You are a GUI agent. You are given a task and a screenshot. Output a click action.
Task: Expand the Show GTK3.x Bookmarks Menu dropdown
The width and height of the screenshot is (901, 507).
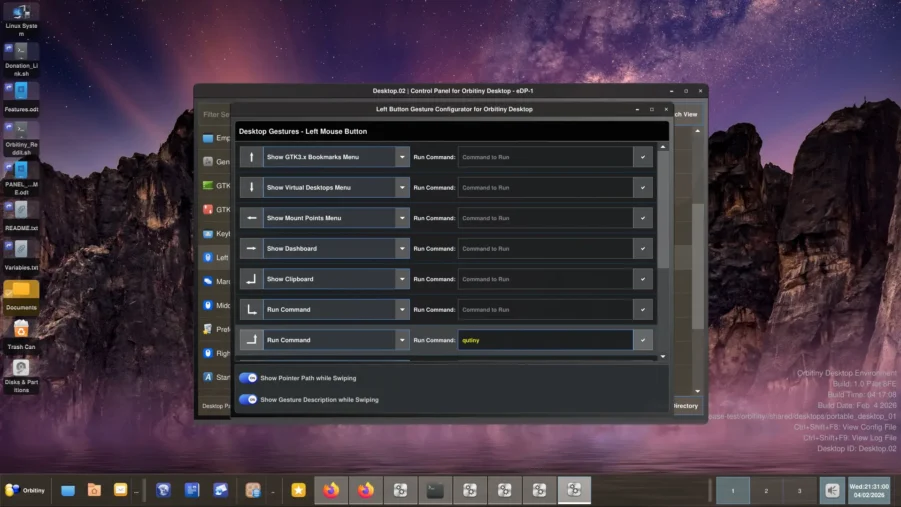tap(402, 157)
